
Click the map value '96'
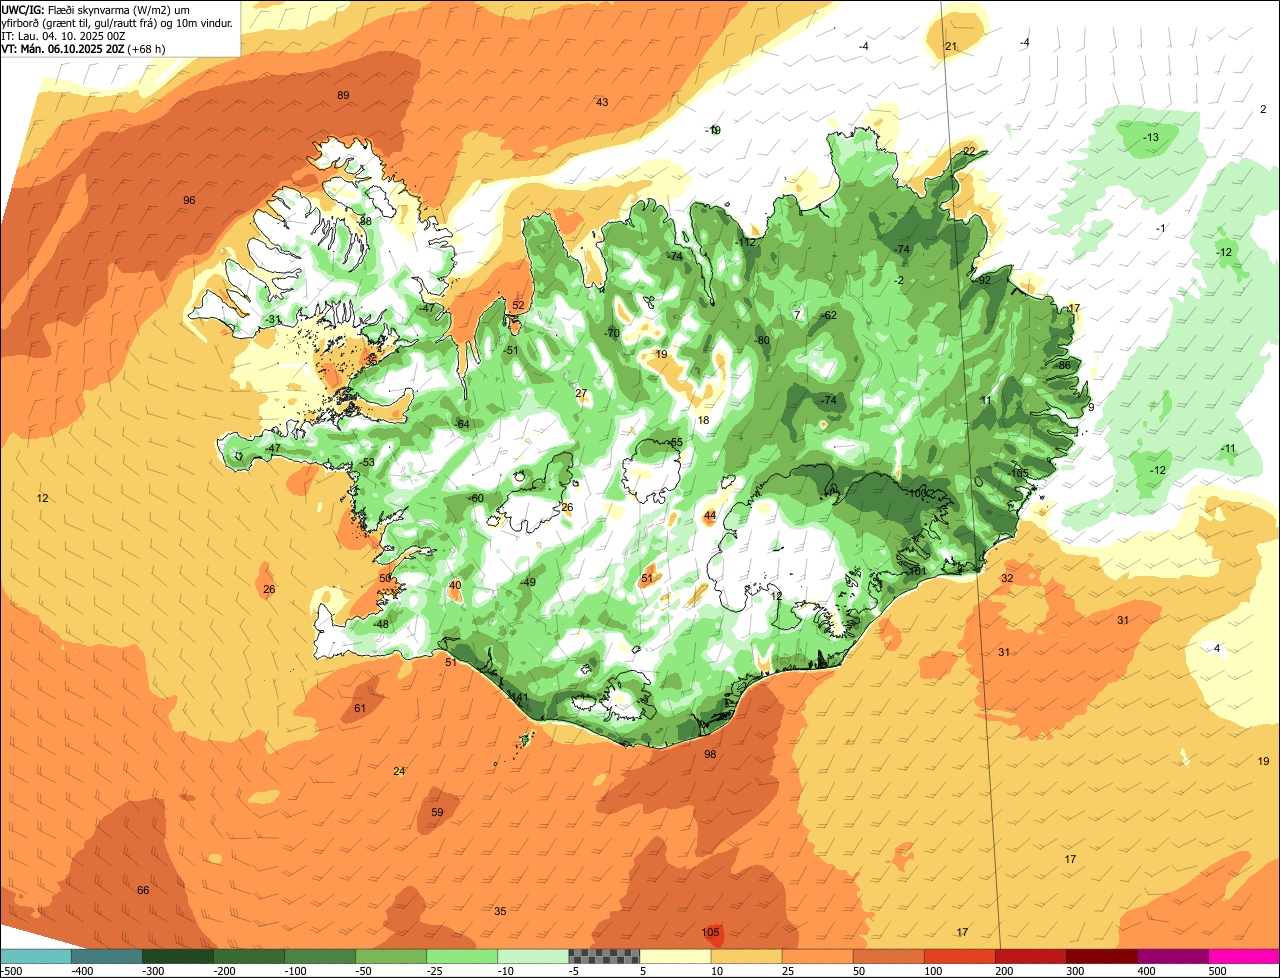pos(189,200)
